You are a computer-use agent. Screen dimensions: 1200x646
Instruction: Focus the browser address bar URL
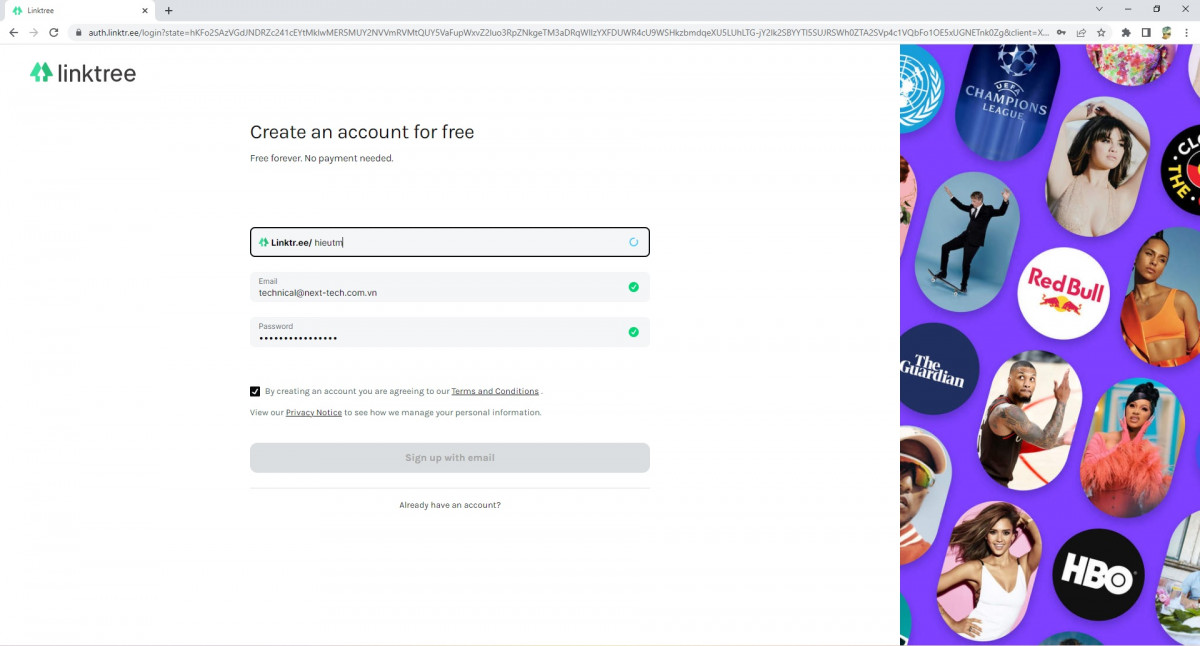coord(569,32)
